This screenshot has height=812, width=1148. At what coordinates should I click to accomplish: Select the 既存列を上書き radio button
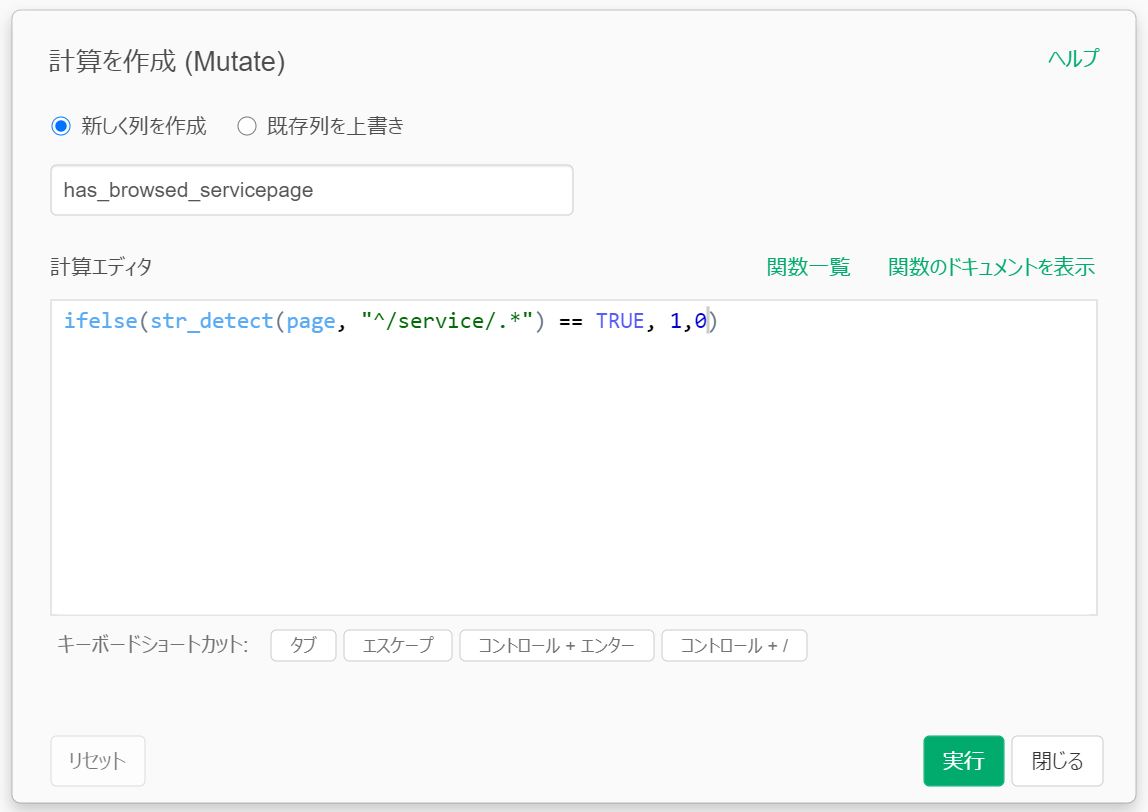click(247, 126)
